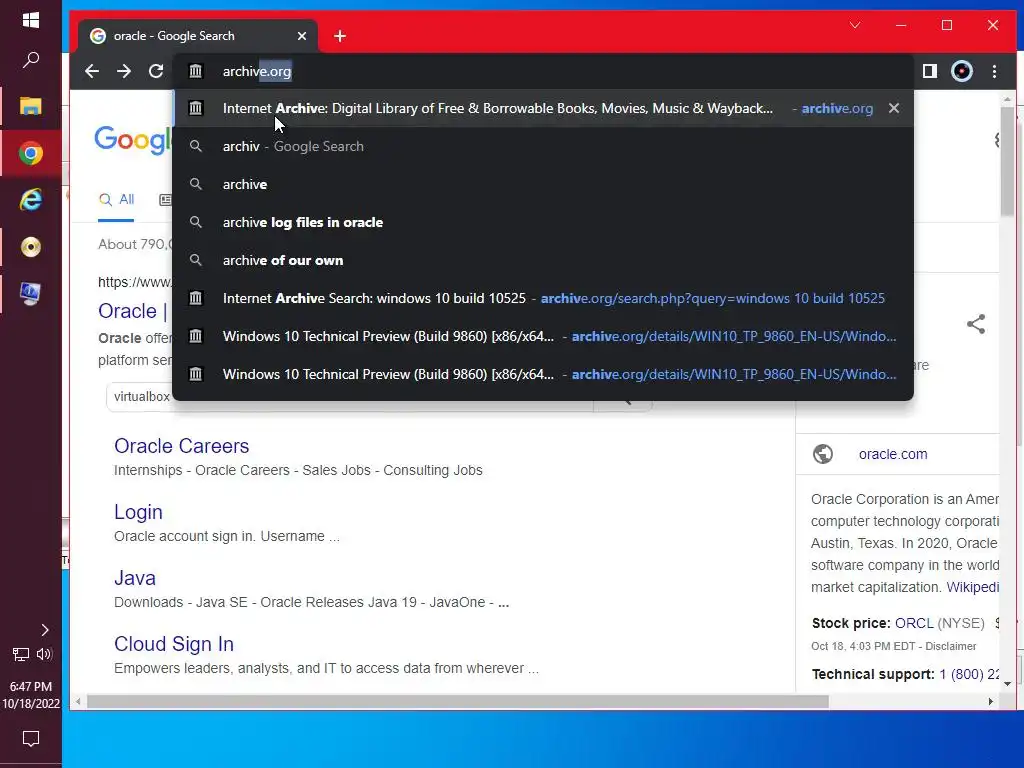Open the tab search chevron in title bar
Viewport: 1024px width, 768px height.
point(855,25)
